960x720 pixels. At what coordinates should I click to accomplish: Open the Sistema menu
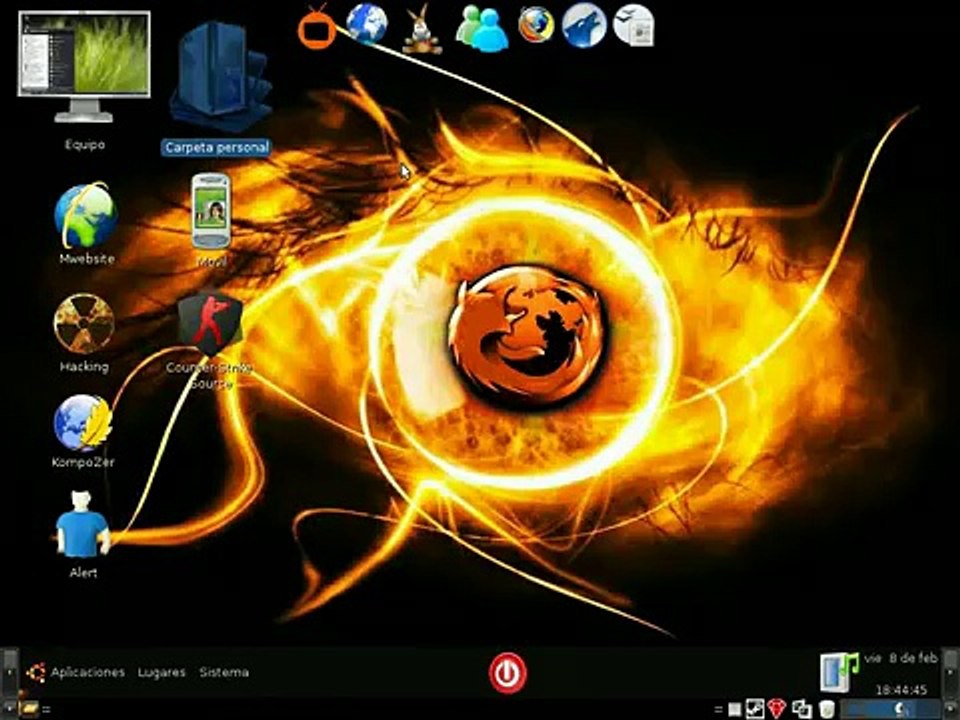[x=224, y=672]
